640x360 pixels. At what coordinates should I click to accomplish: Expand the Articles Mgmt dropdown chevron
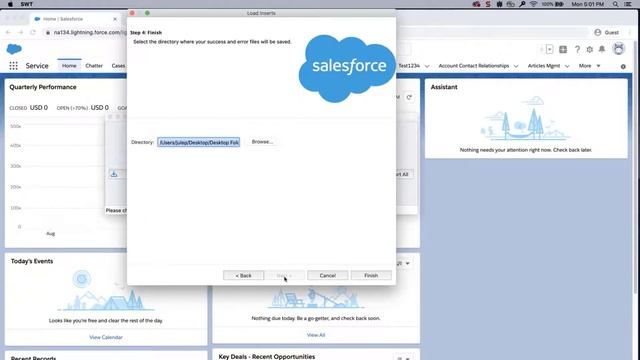[x=567, y=66]
